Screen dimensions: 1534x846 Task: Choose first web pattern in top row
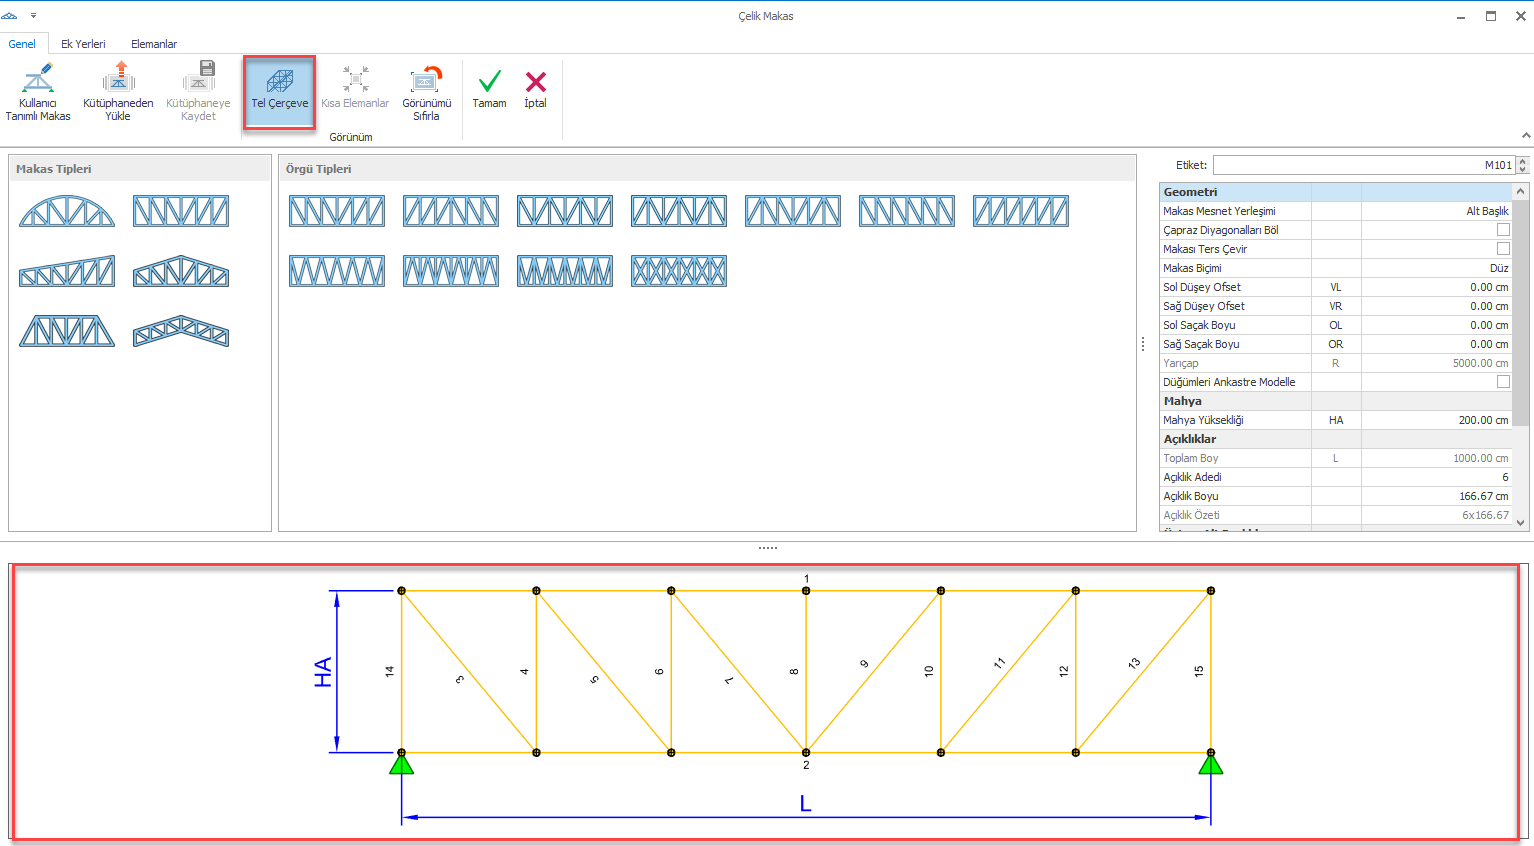coord(337,211)
